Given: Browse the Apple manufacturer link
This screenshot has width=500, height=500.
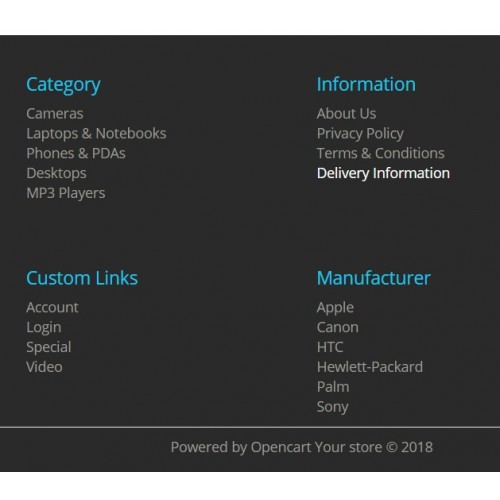Looking at the screenshot, I should tap(335, 308).
